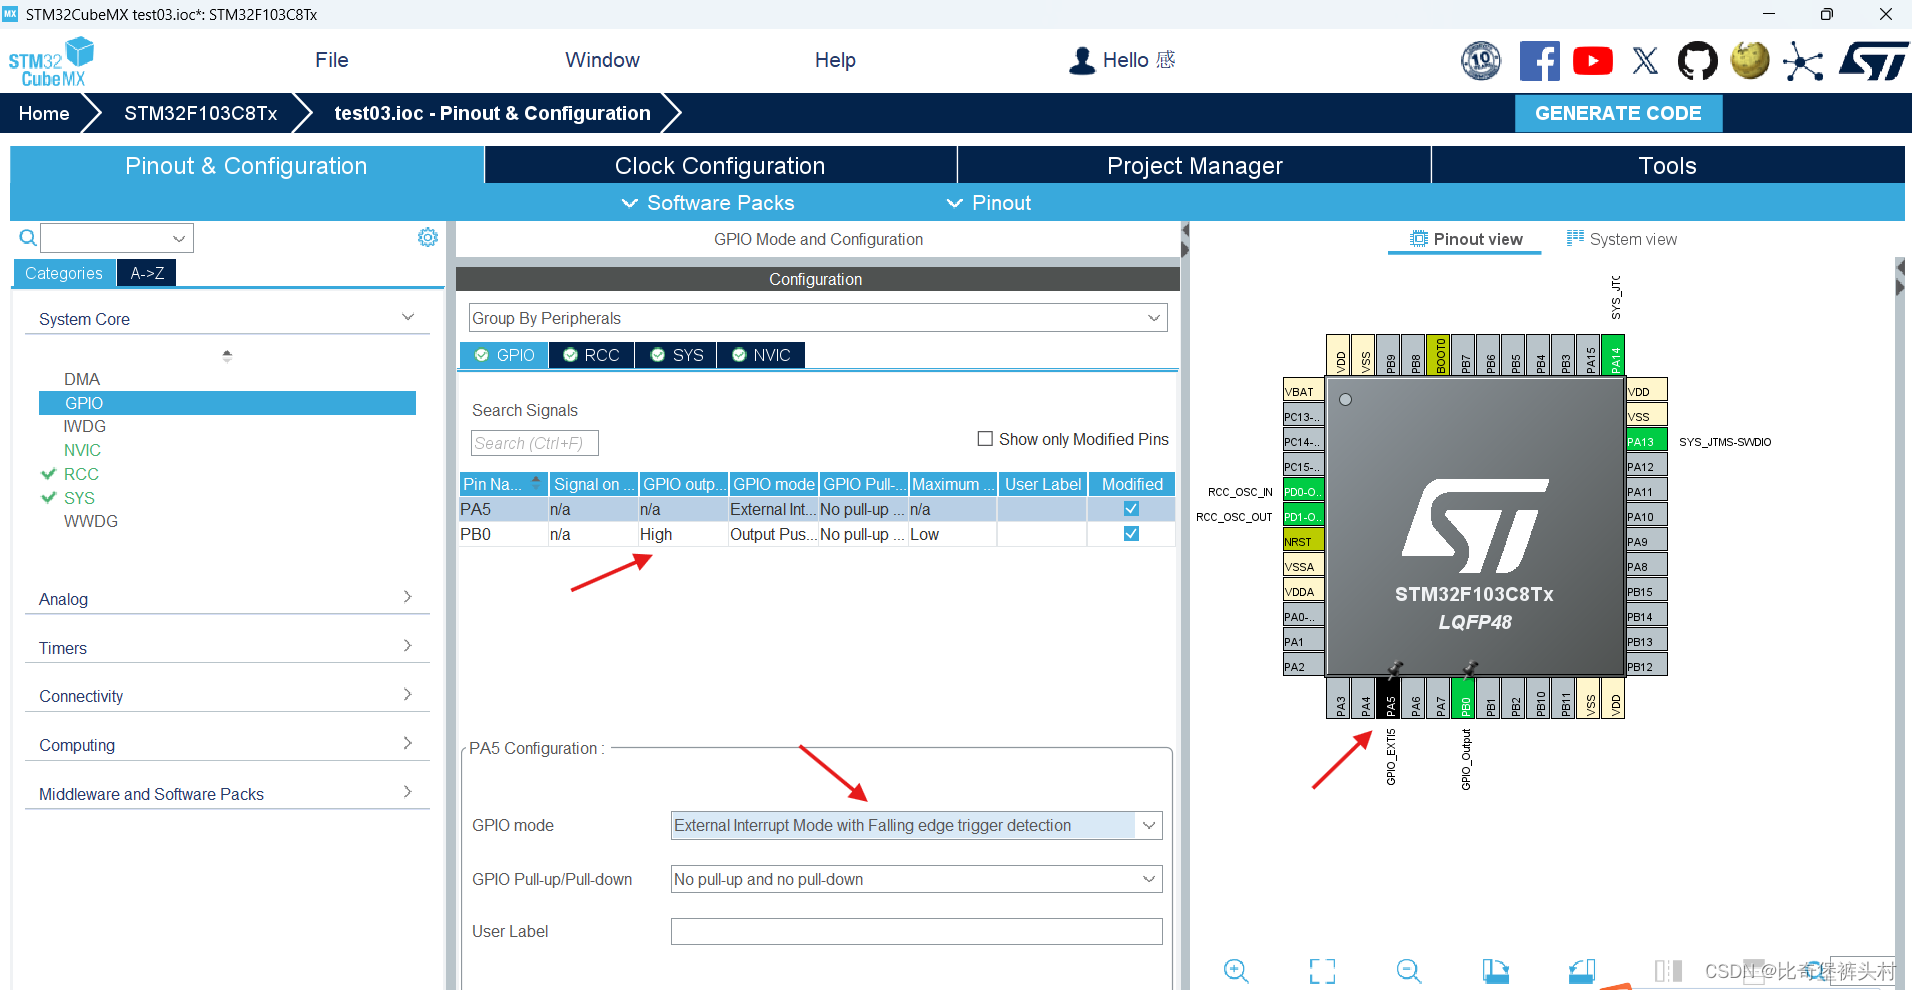Select pin PA13 on the chip

[x=1646, y=441]
